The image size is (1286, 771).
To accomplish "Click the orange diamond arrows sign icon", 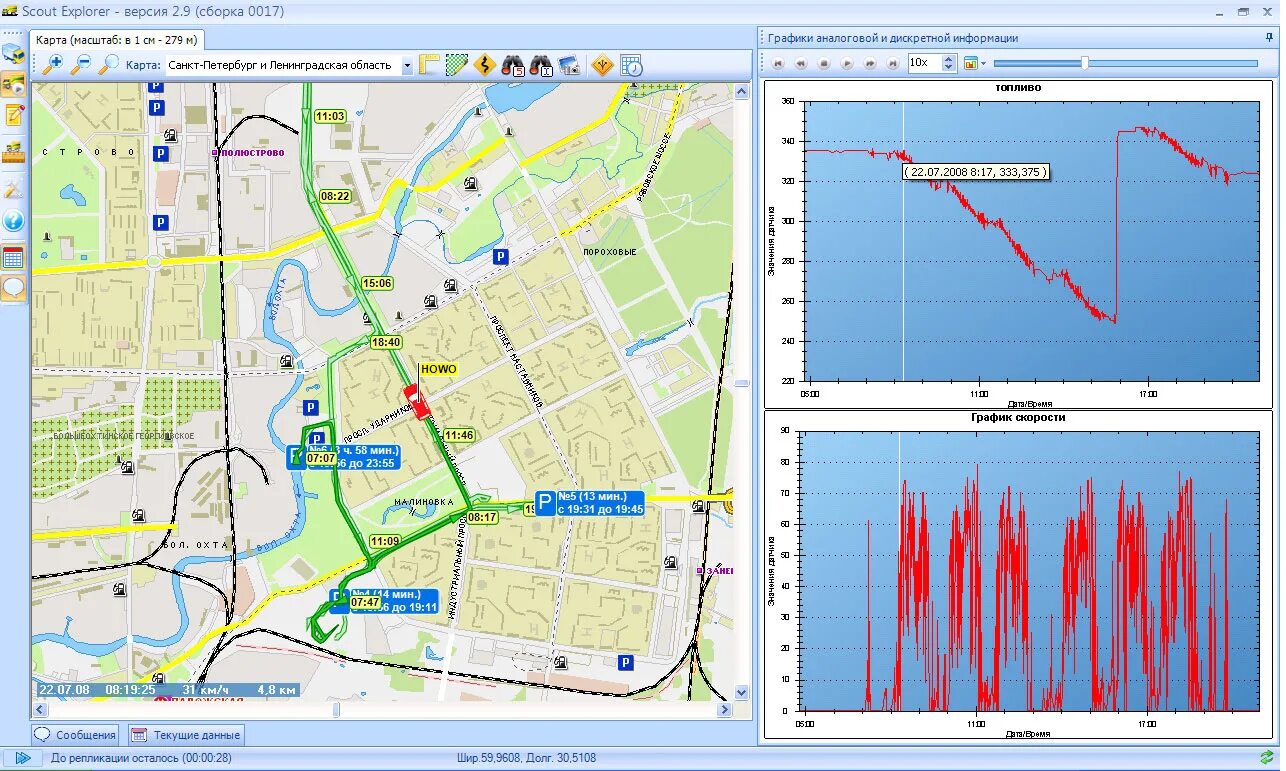I will click(602, 65).
